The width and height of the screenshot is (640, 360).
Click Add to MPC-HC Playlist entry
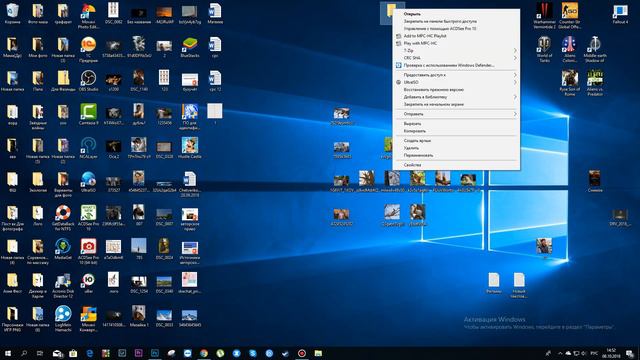click(x=456, y=36)
